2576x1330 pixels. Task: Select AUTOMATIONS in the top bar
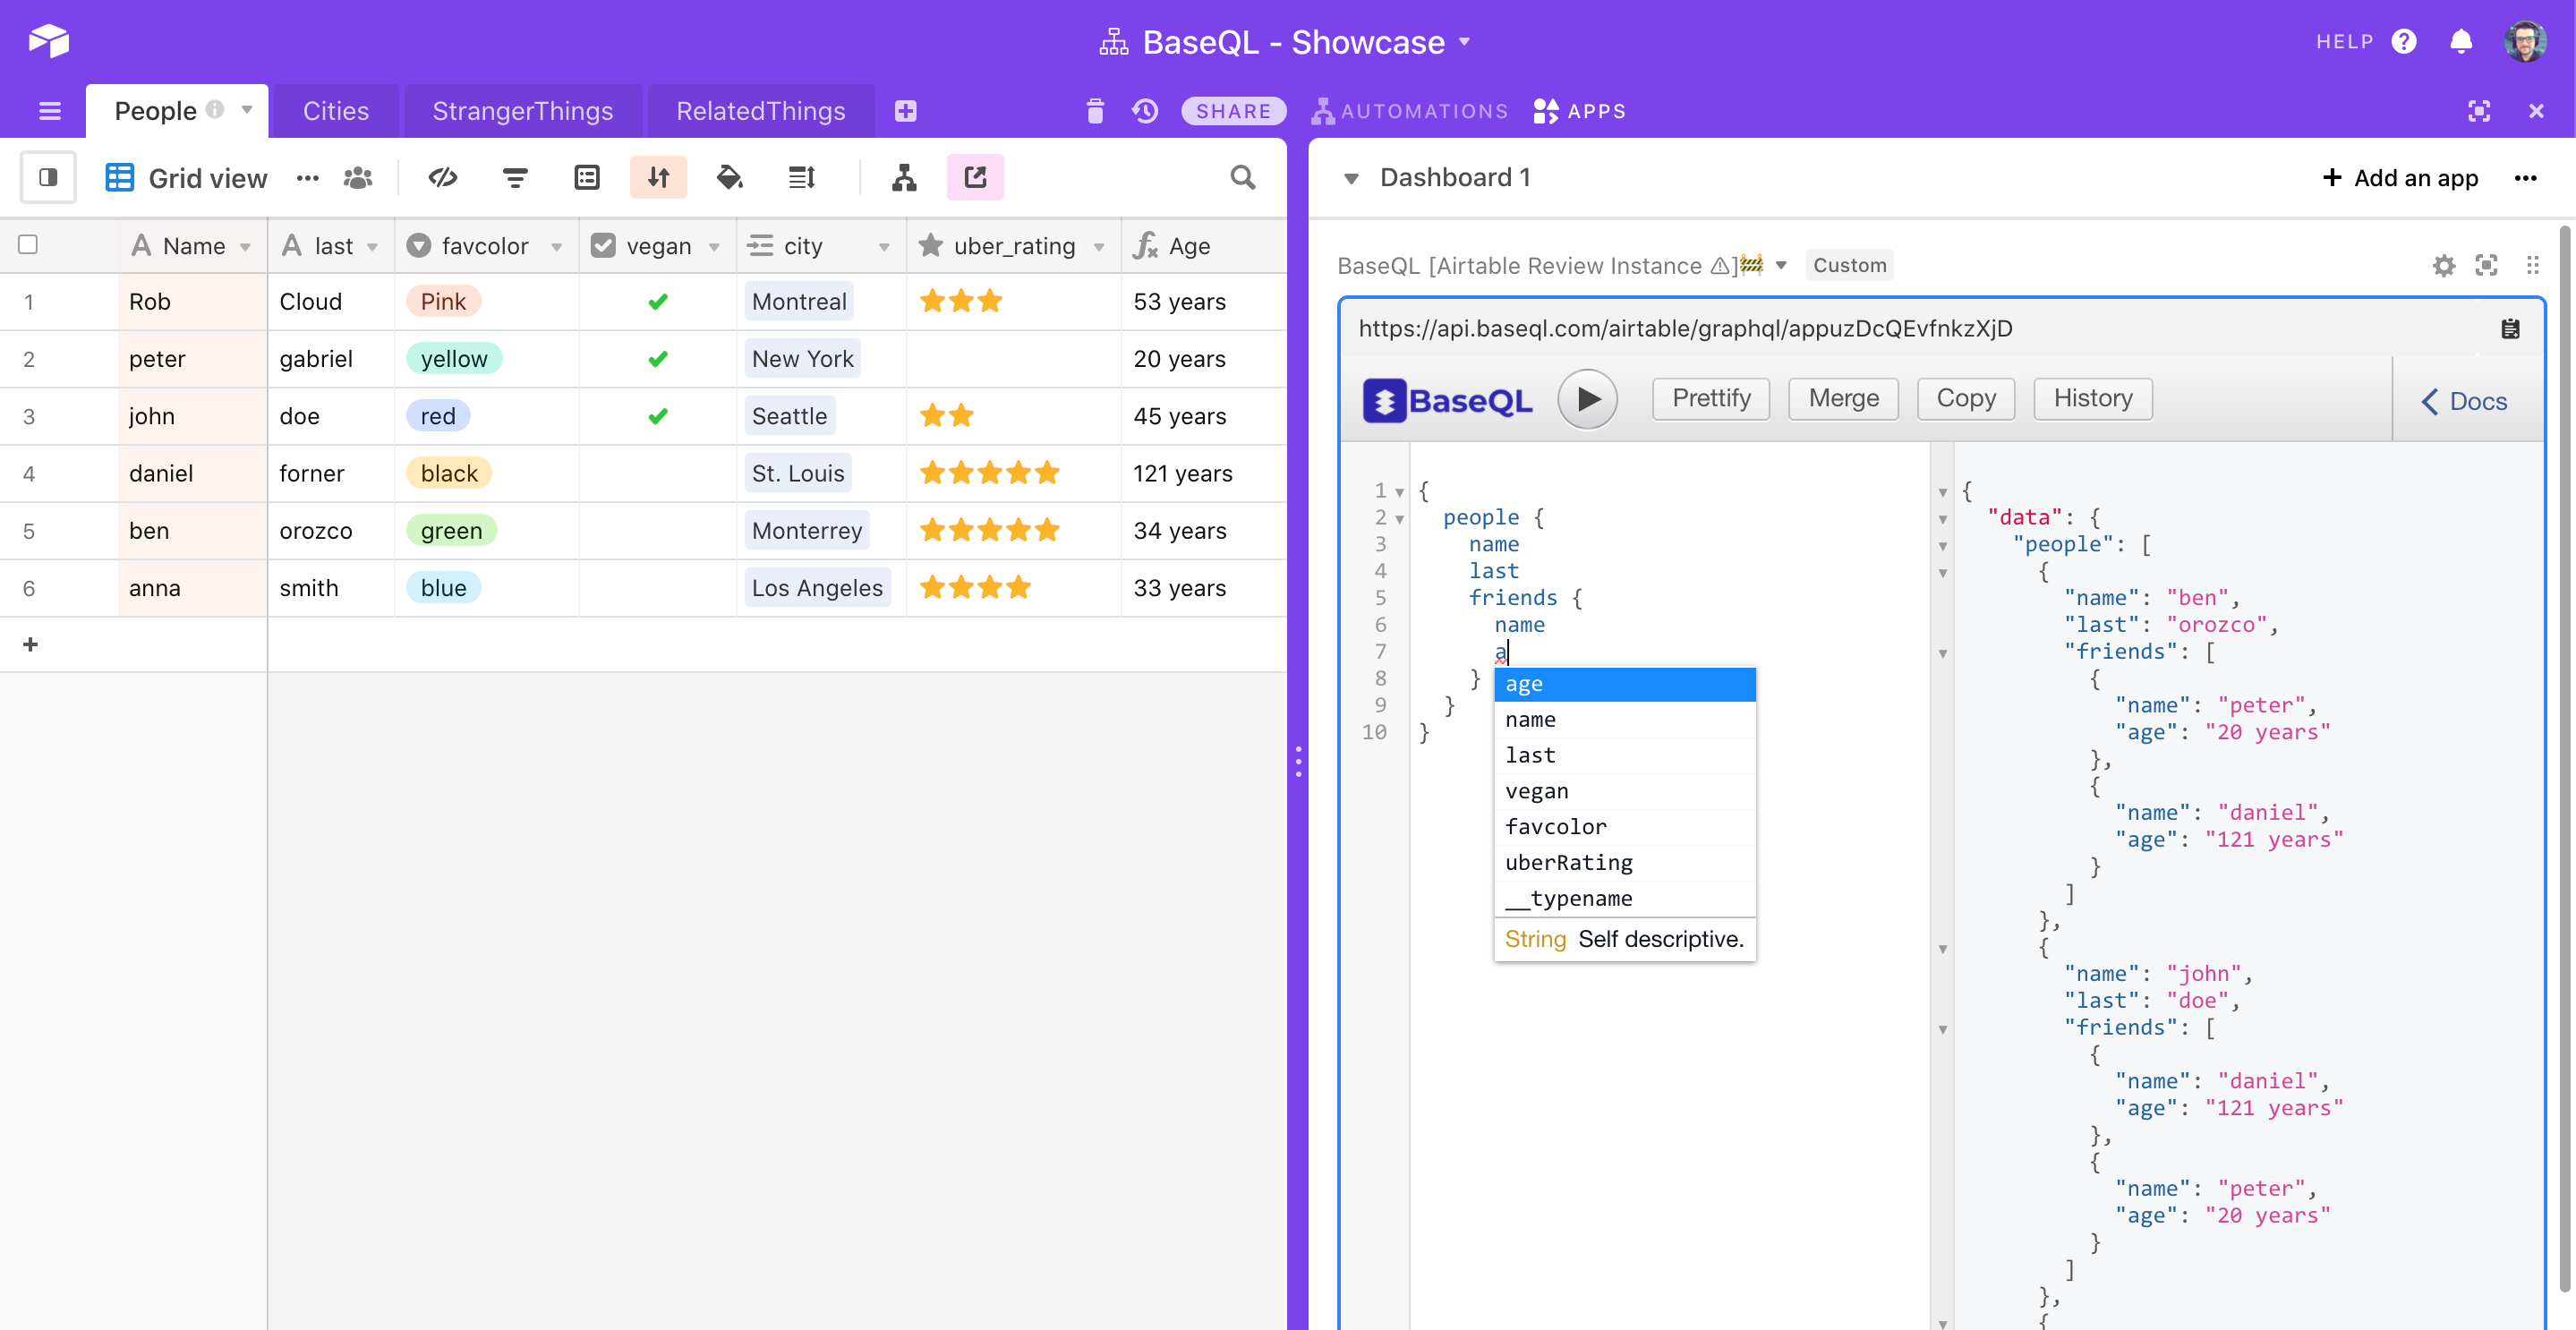click(x=1409, y=111)
